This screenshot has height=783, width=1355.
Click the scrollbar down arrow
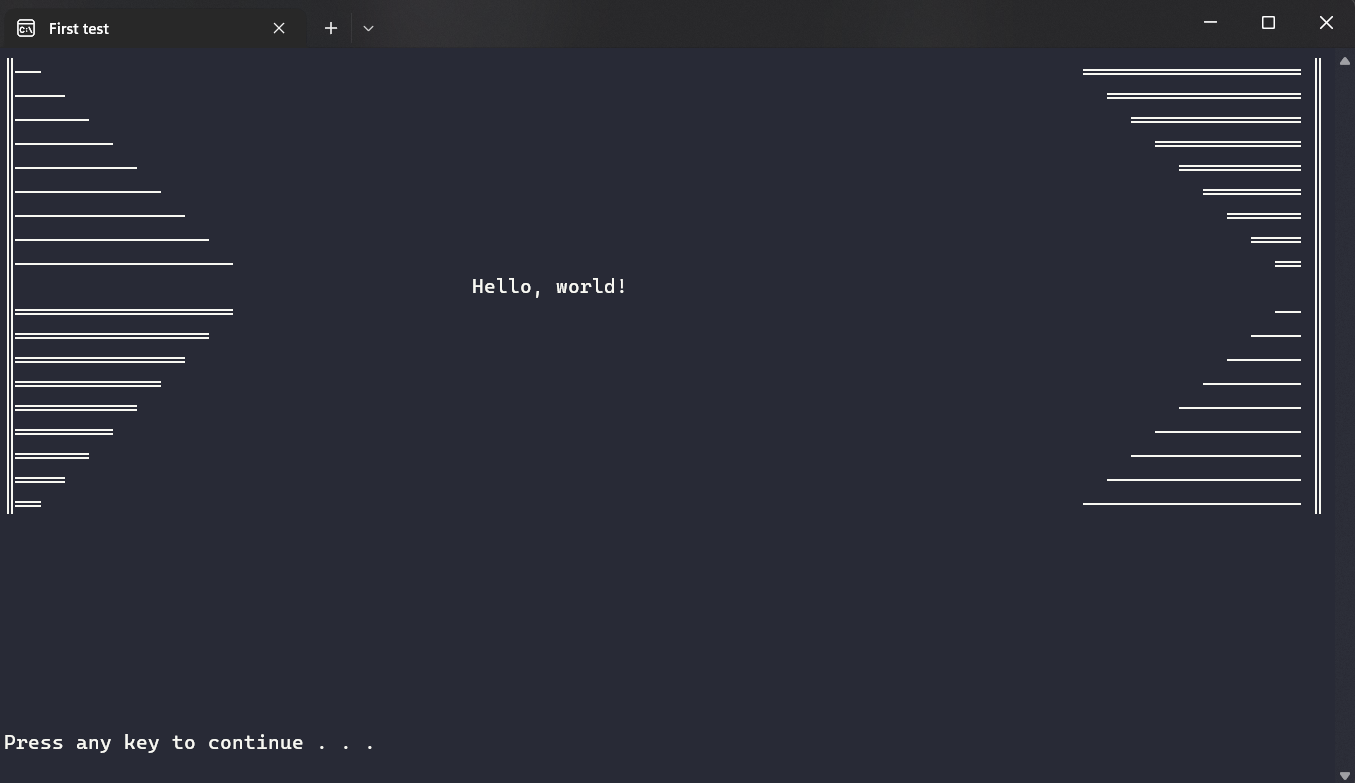[x=1345, y=775]
